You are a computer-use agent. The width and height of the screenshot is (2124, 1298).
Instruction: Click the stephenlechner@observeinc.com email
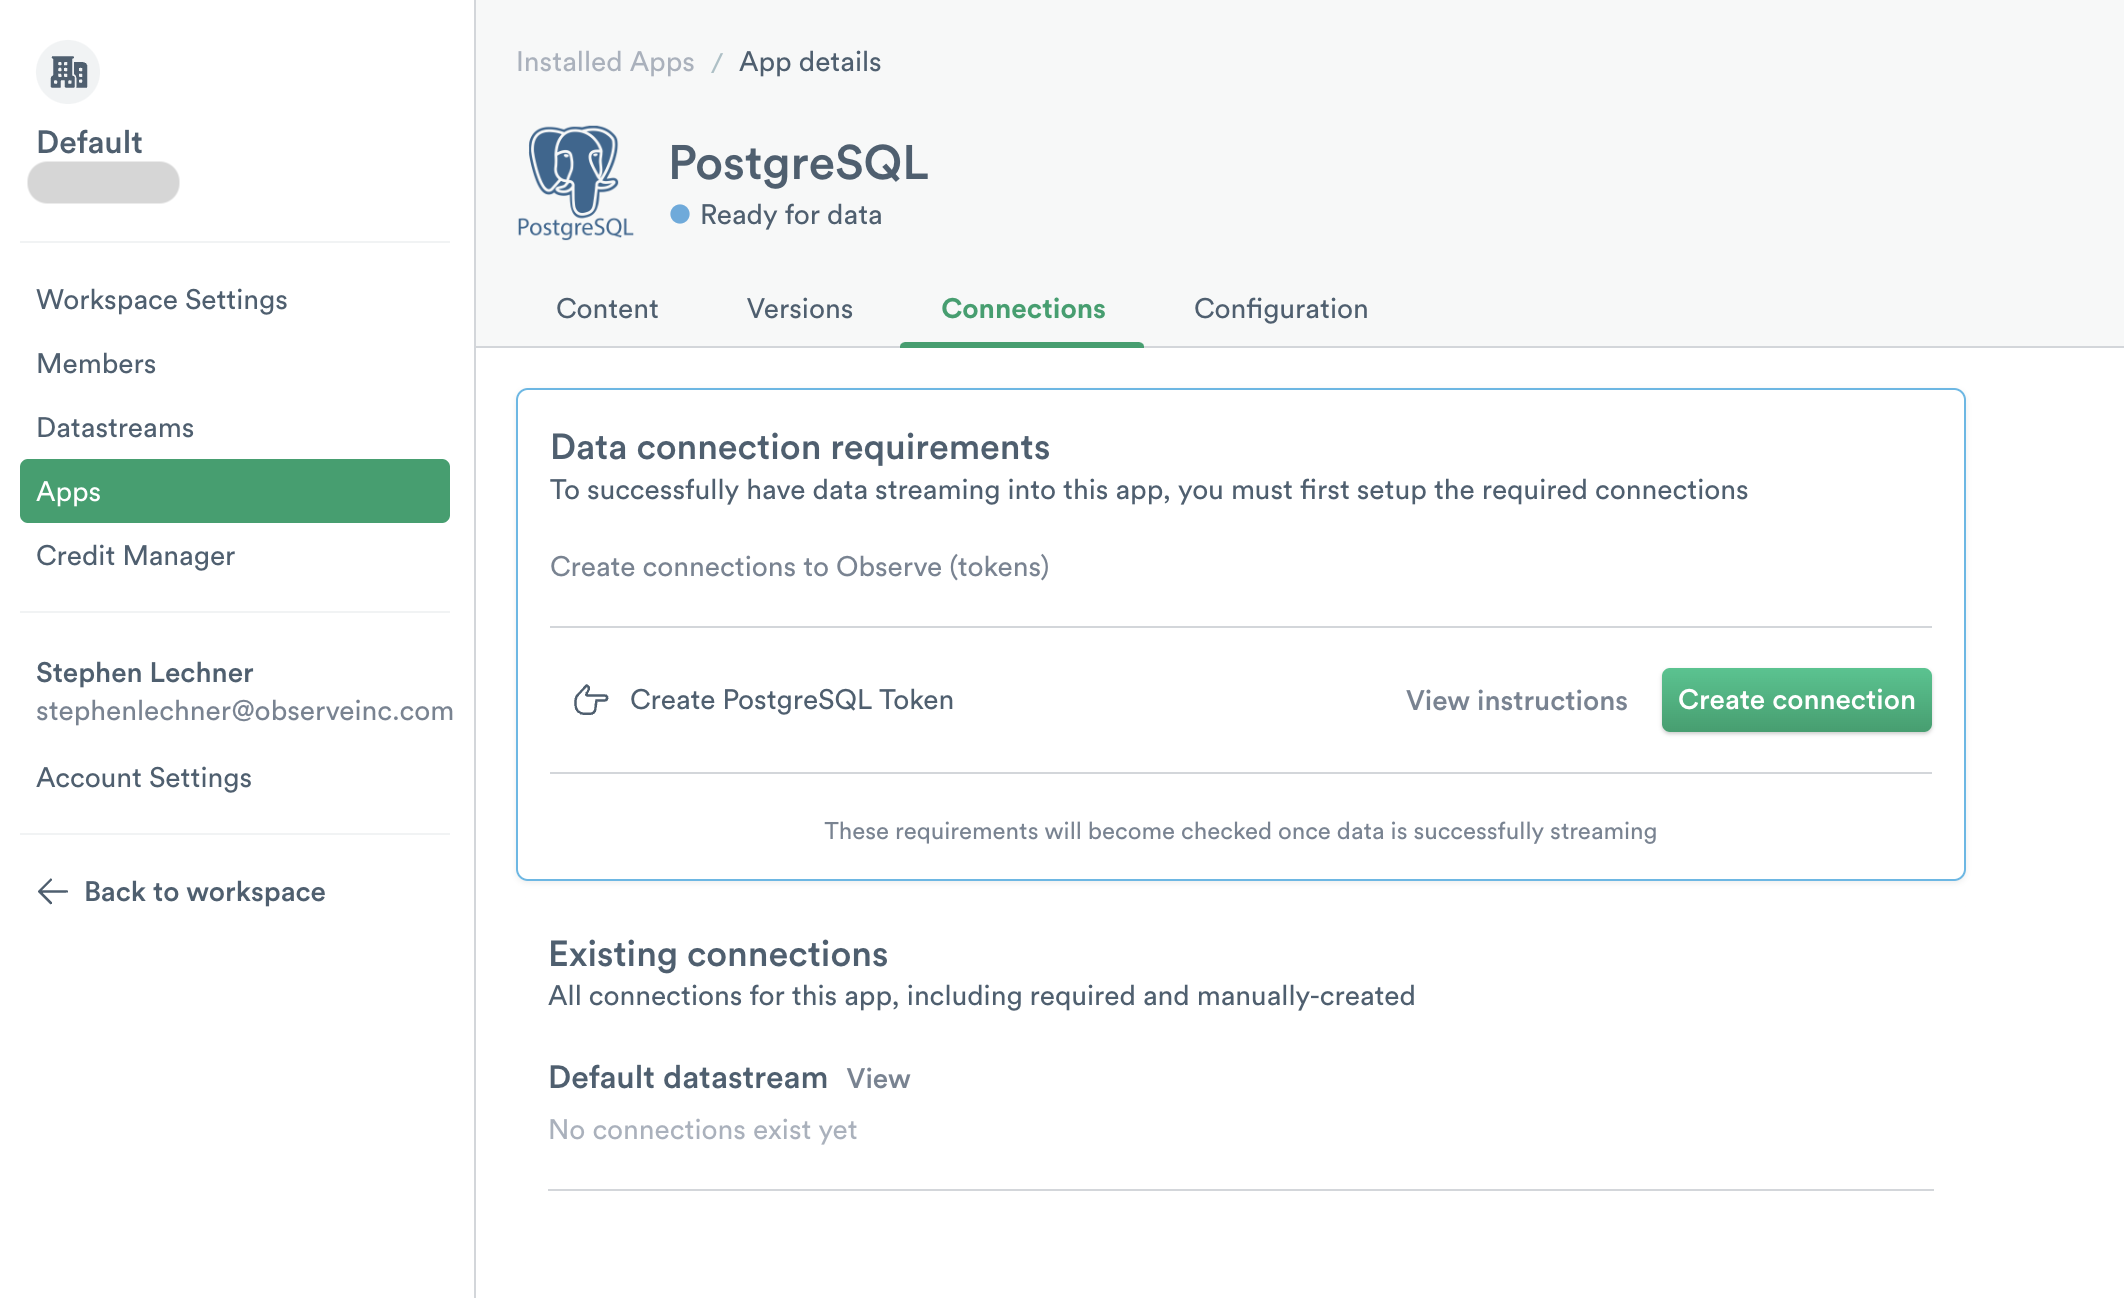pos(245,710)
